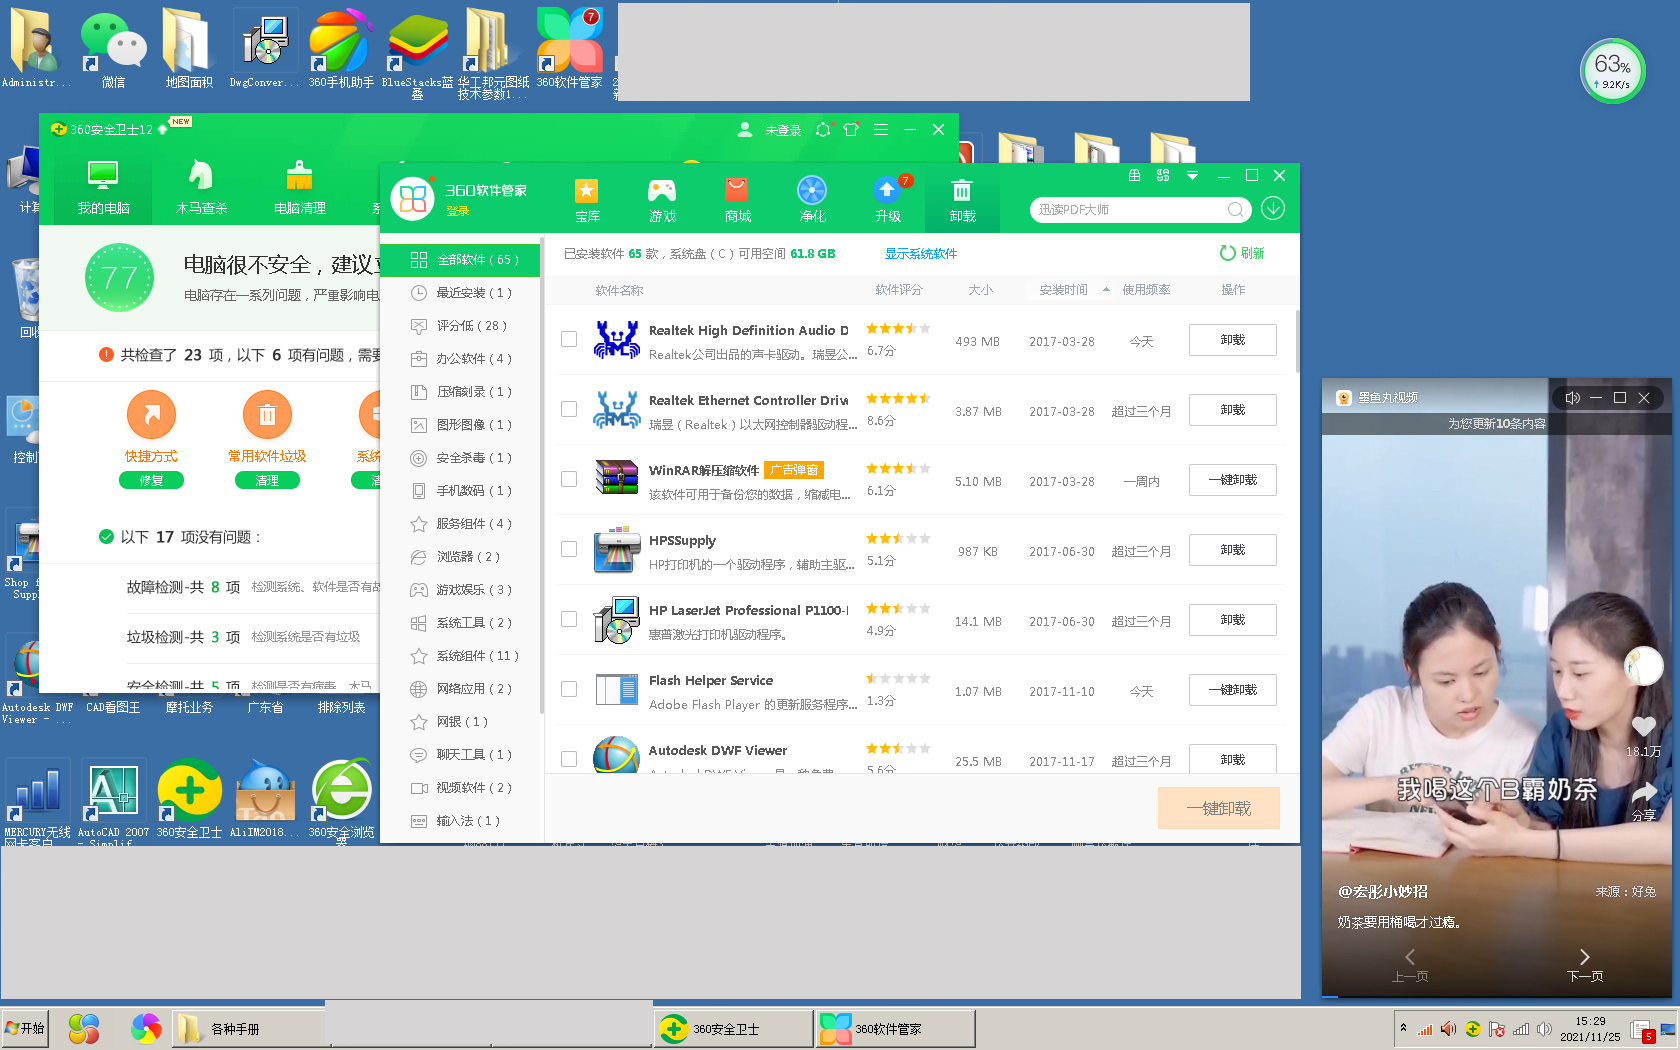
Task: Open the main menu icon in 360安全卫士
Action: tap(881, 129)
